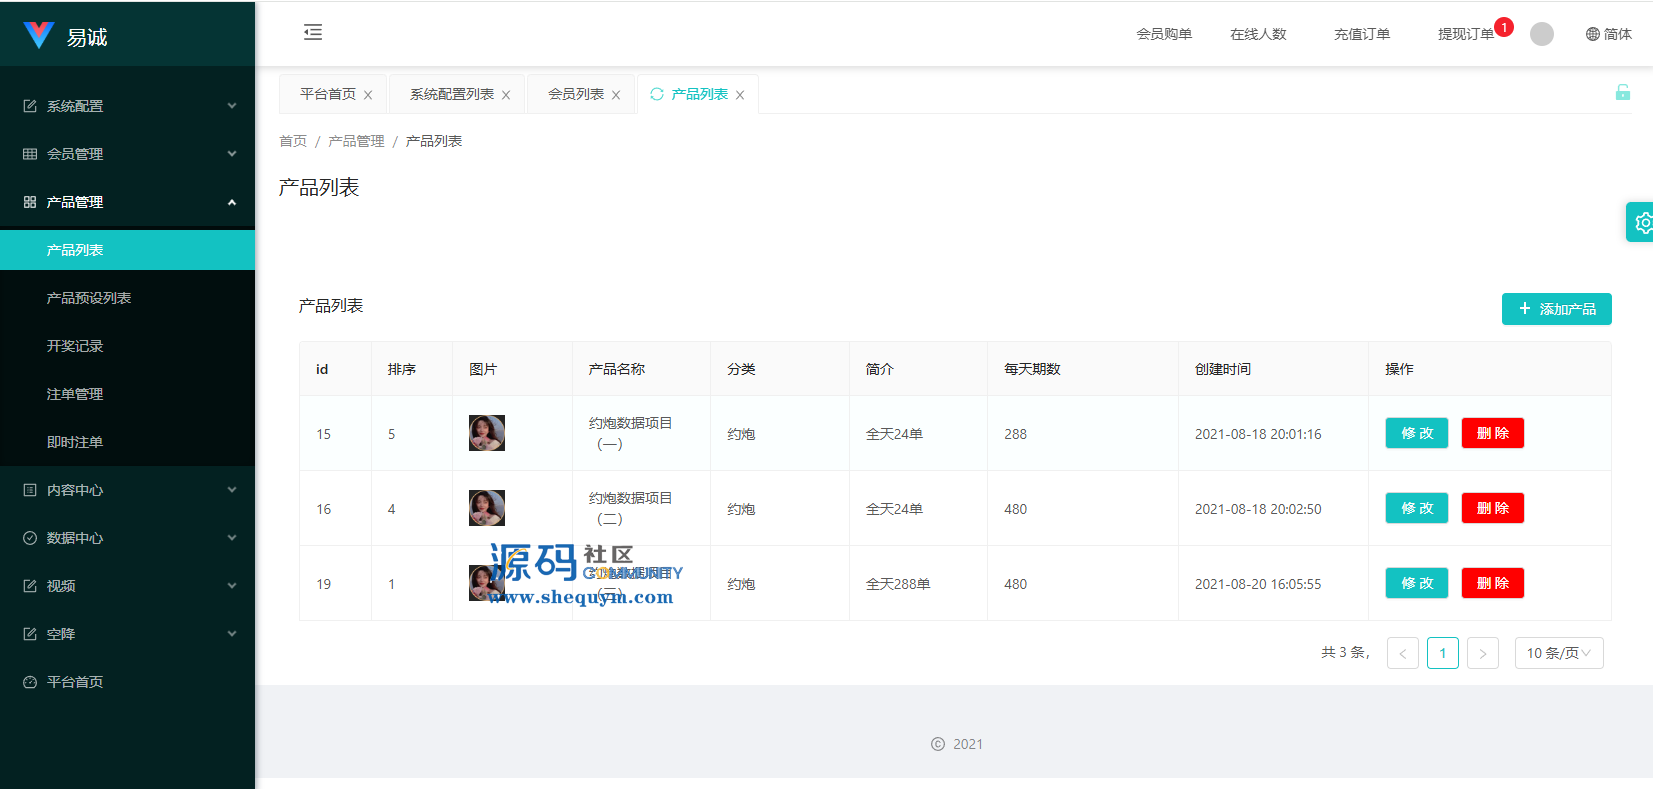The width and height of the screenshot is (1653, 789).
Task: Delete the product with id 19
Action: pyautogui.click(x=1492, y=583)
